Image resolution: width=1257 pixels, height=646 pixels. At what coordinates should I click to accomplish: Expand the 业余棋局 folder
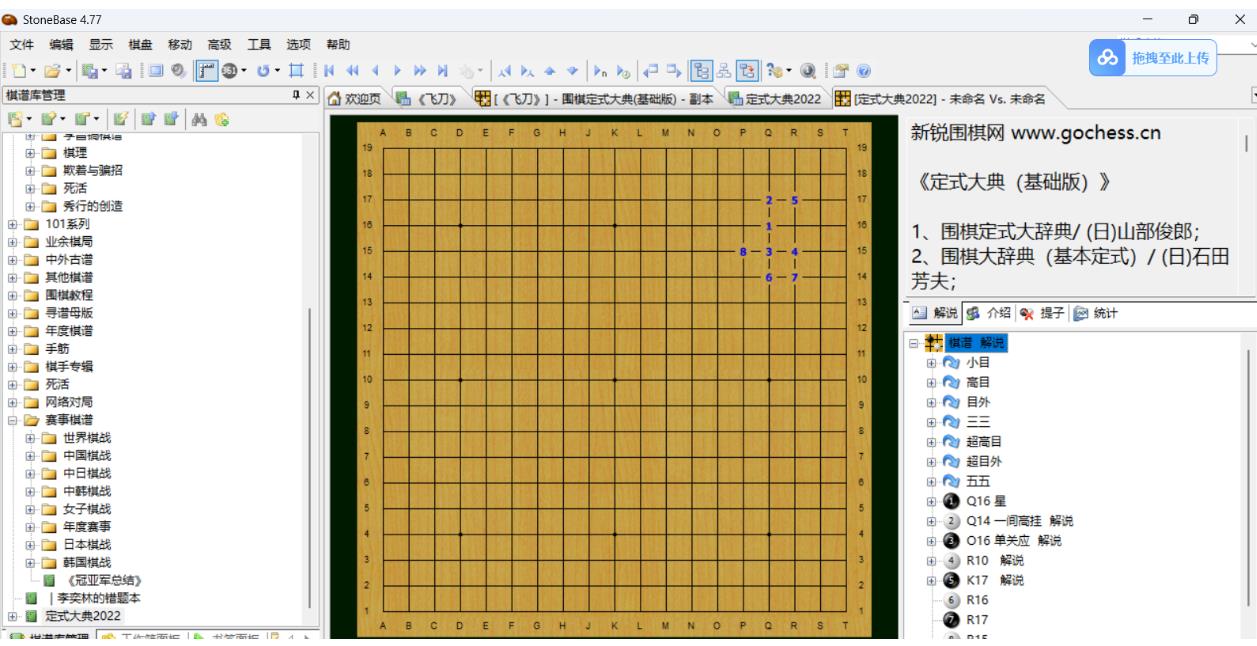coord(13,242)
